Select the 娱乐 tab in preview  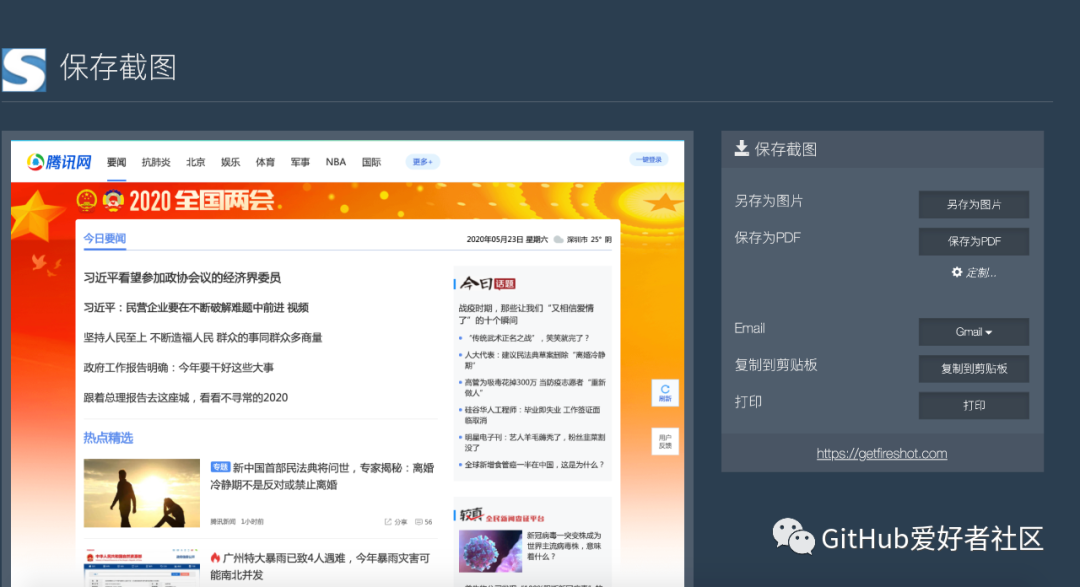pyautogui.click(x=230, y=163)
